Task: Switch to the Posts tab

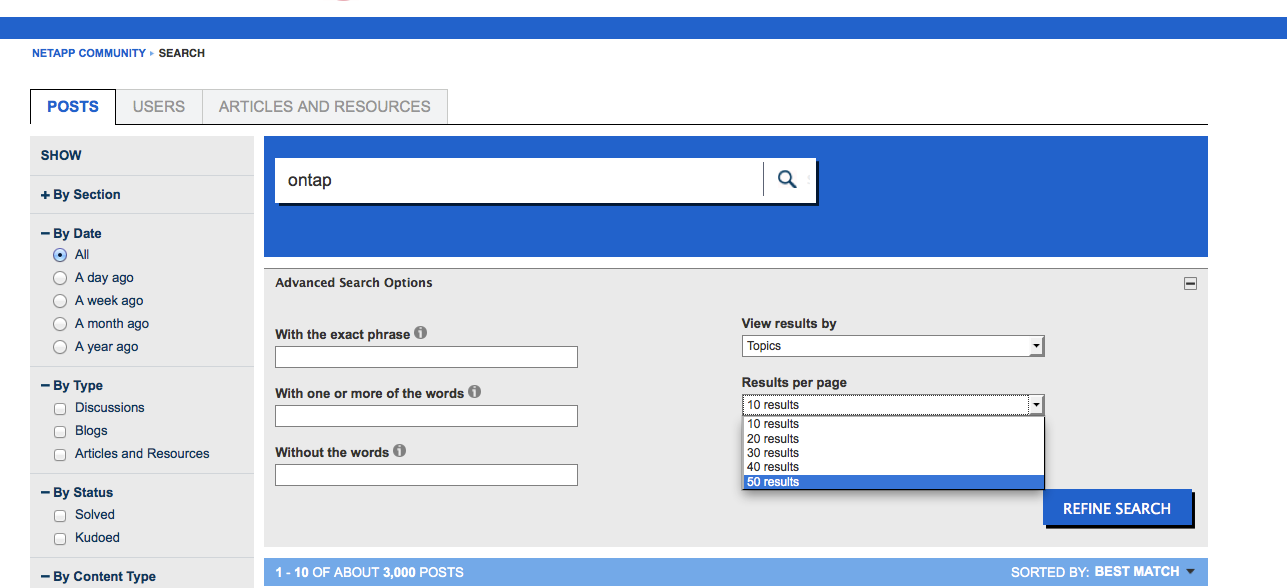Action: click(73, 107)
